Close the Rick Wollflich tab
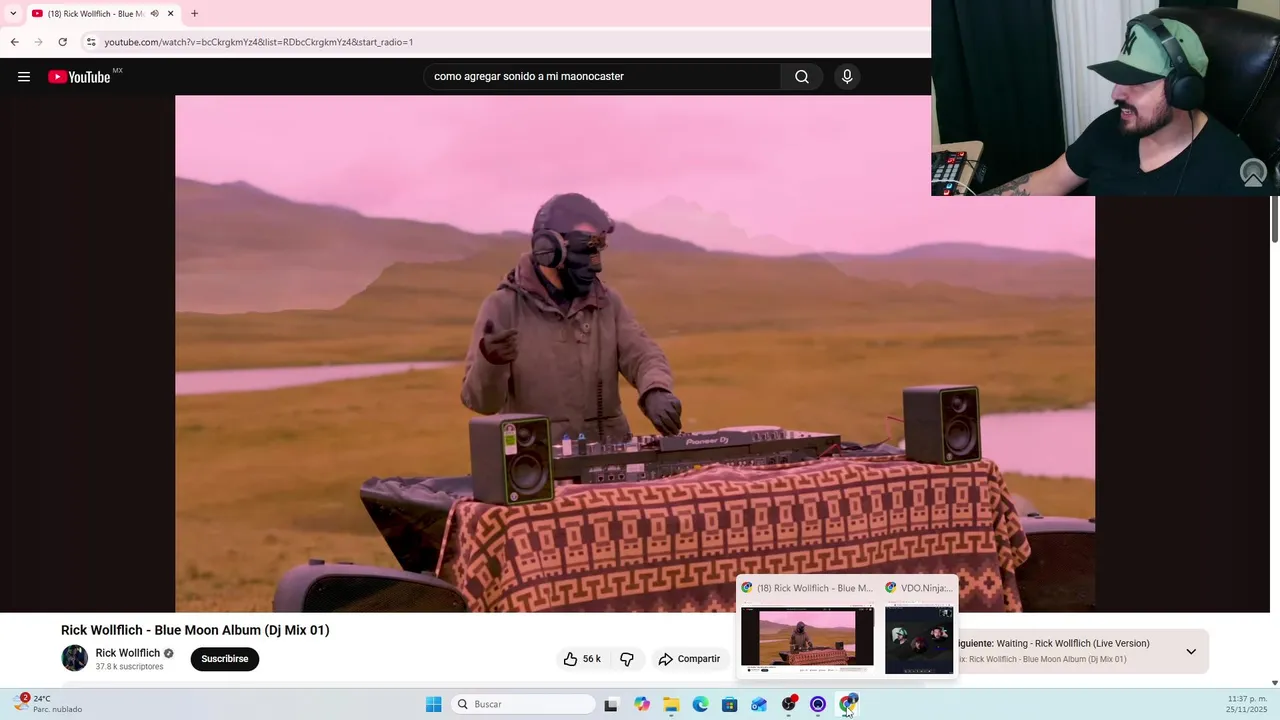 [x=171, y=14]
